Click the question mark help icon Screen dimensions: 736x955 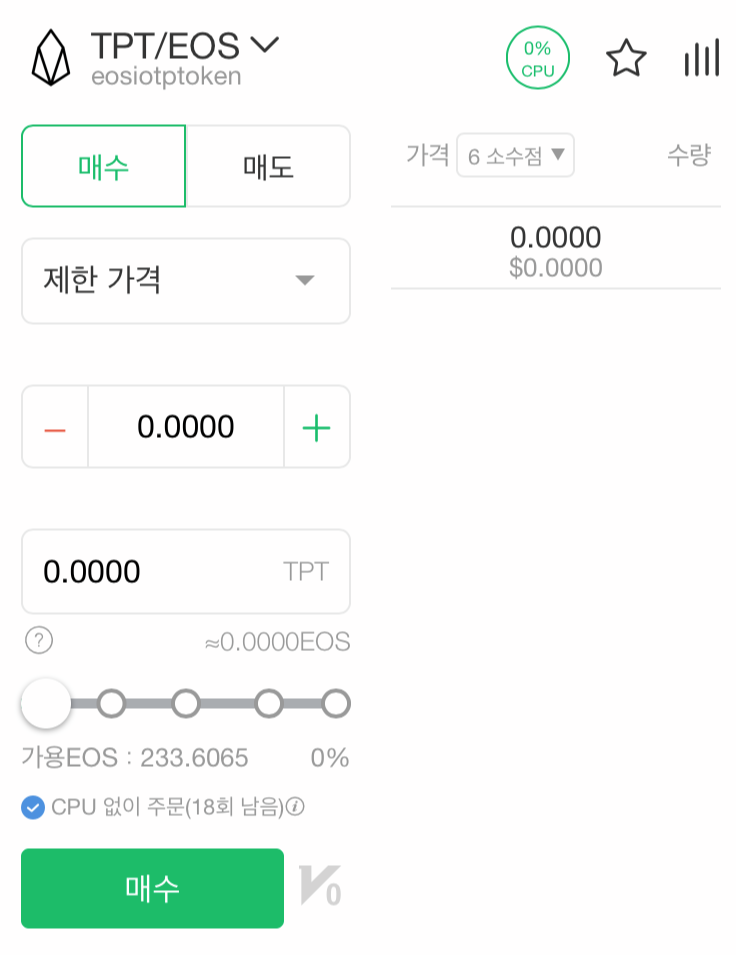coord(38,641)
